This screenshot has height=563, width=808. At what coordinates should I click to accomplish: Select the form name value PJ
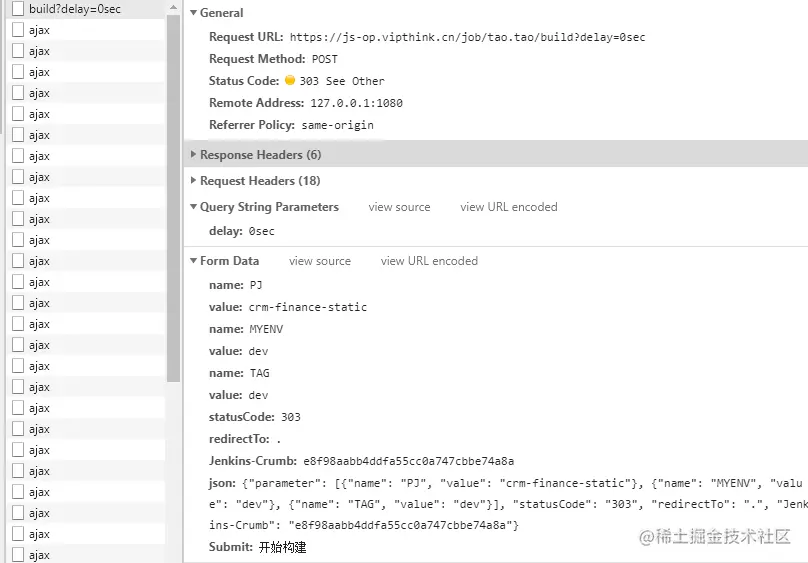256,285
